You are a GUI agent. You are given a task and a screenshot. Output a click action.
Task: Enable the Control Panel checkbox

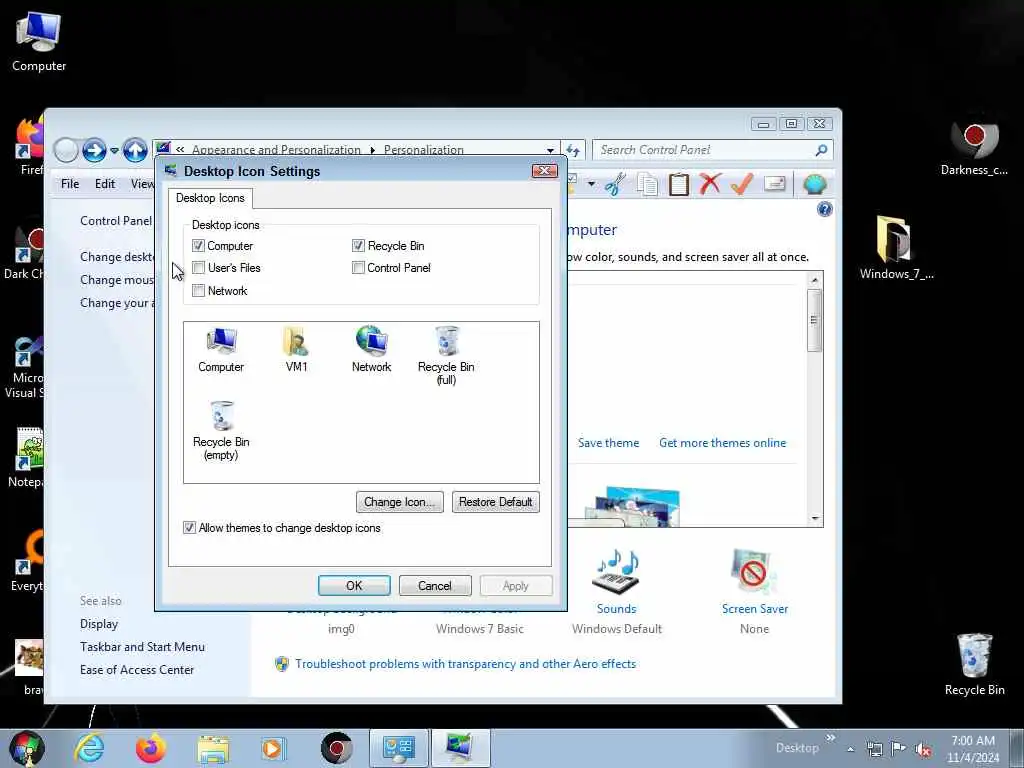(358, 268)
